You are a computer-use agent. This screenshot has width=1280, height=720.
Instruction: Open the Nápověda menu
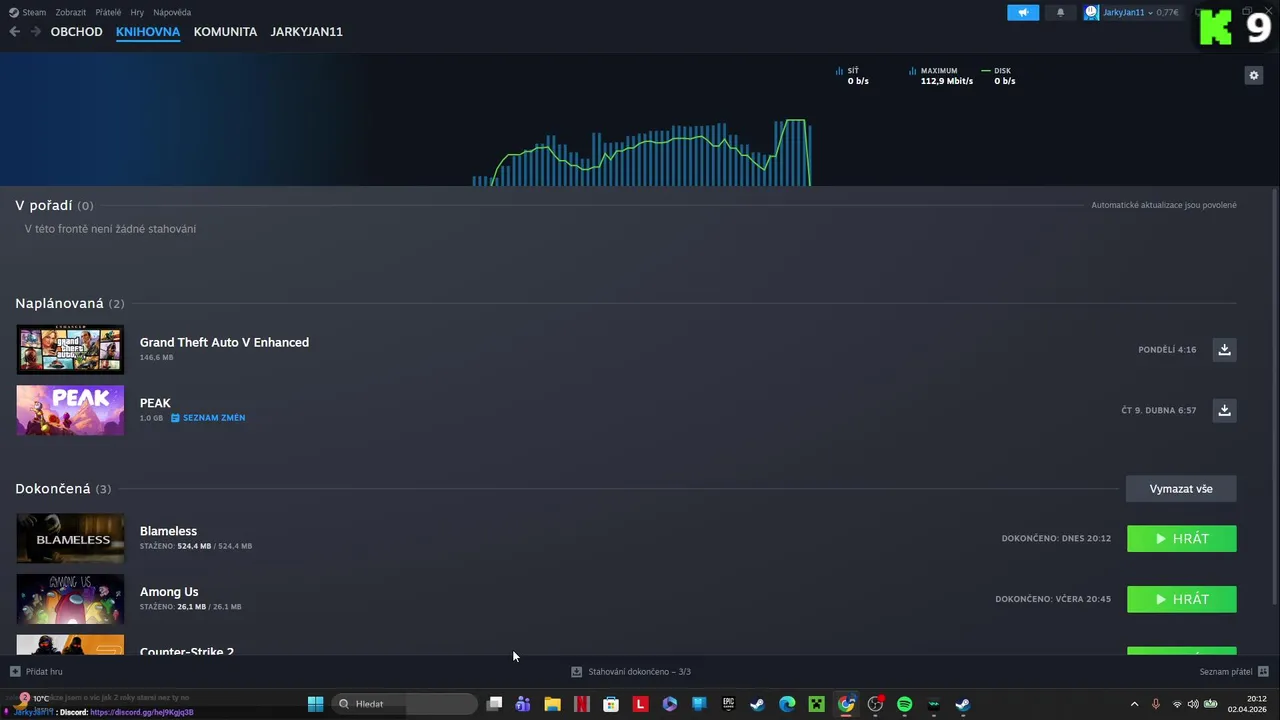click(172, 13)
